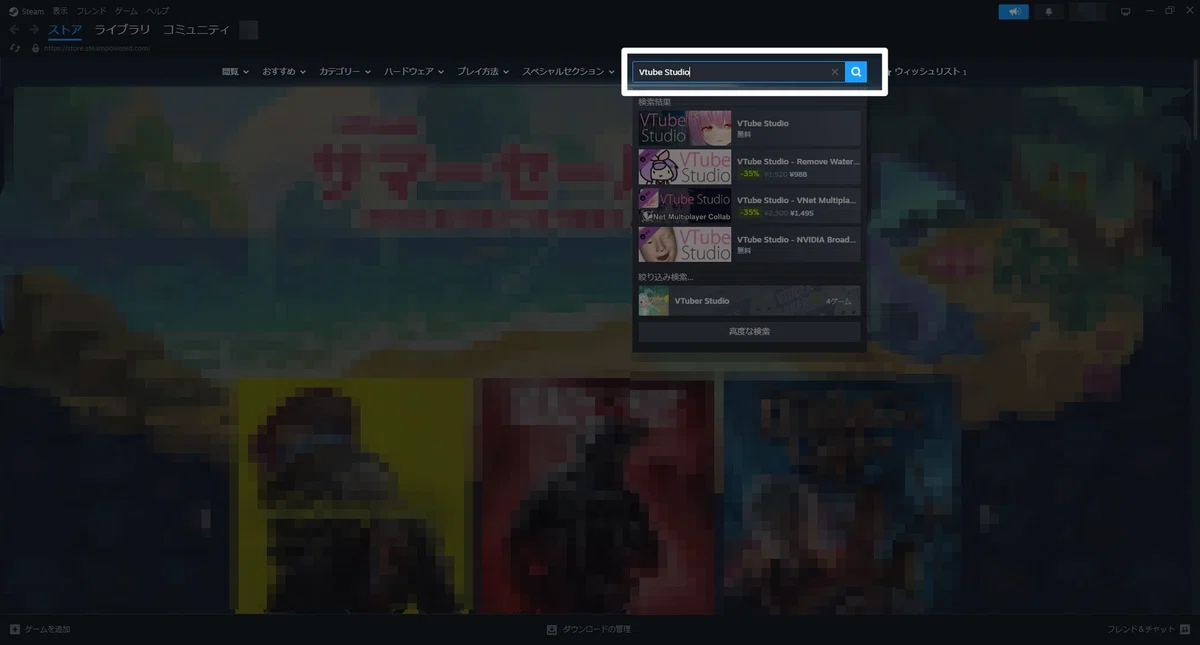Click the ゲームを追加 button
This screenshot has height=645, width=1200.
point(40,629)
